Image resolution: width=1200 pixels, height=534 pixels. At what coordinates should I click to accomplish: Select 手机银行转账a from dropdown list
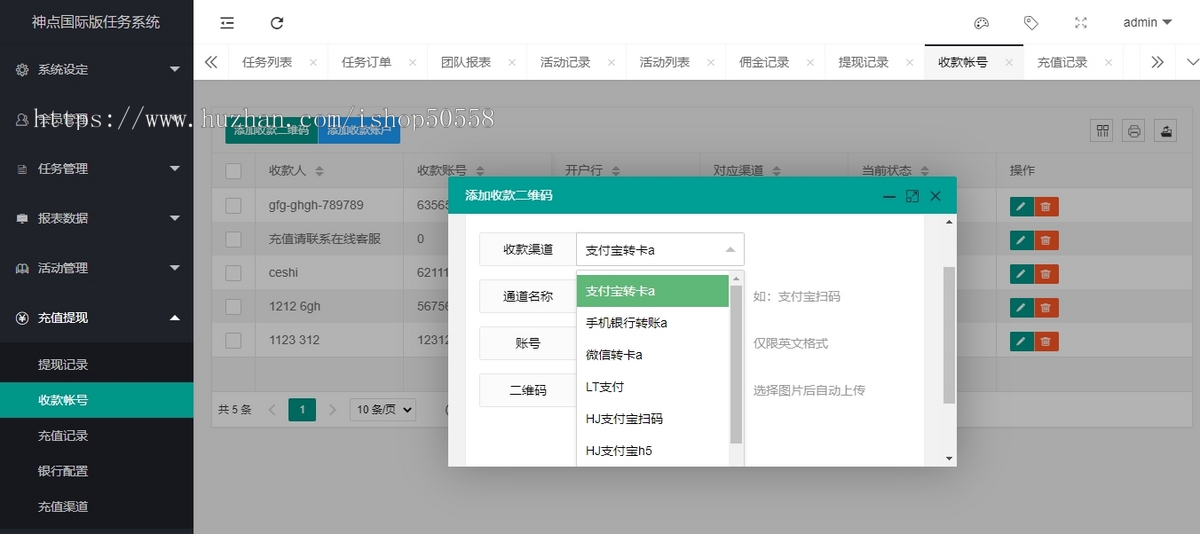click(x=653, y=323)
